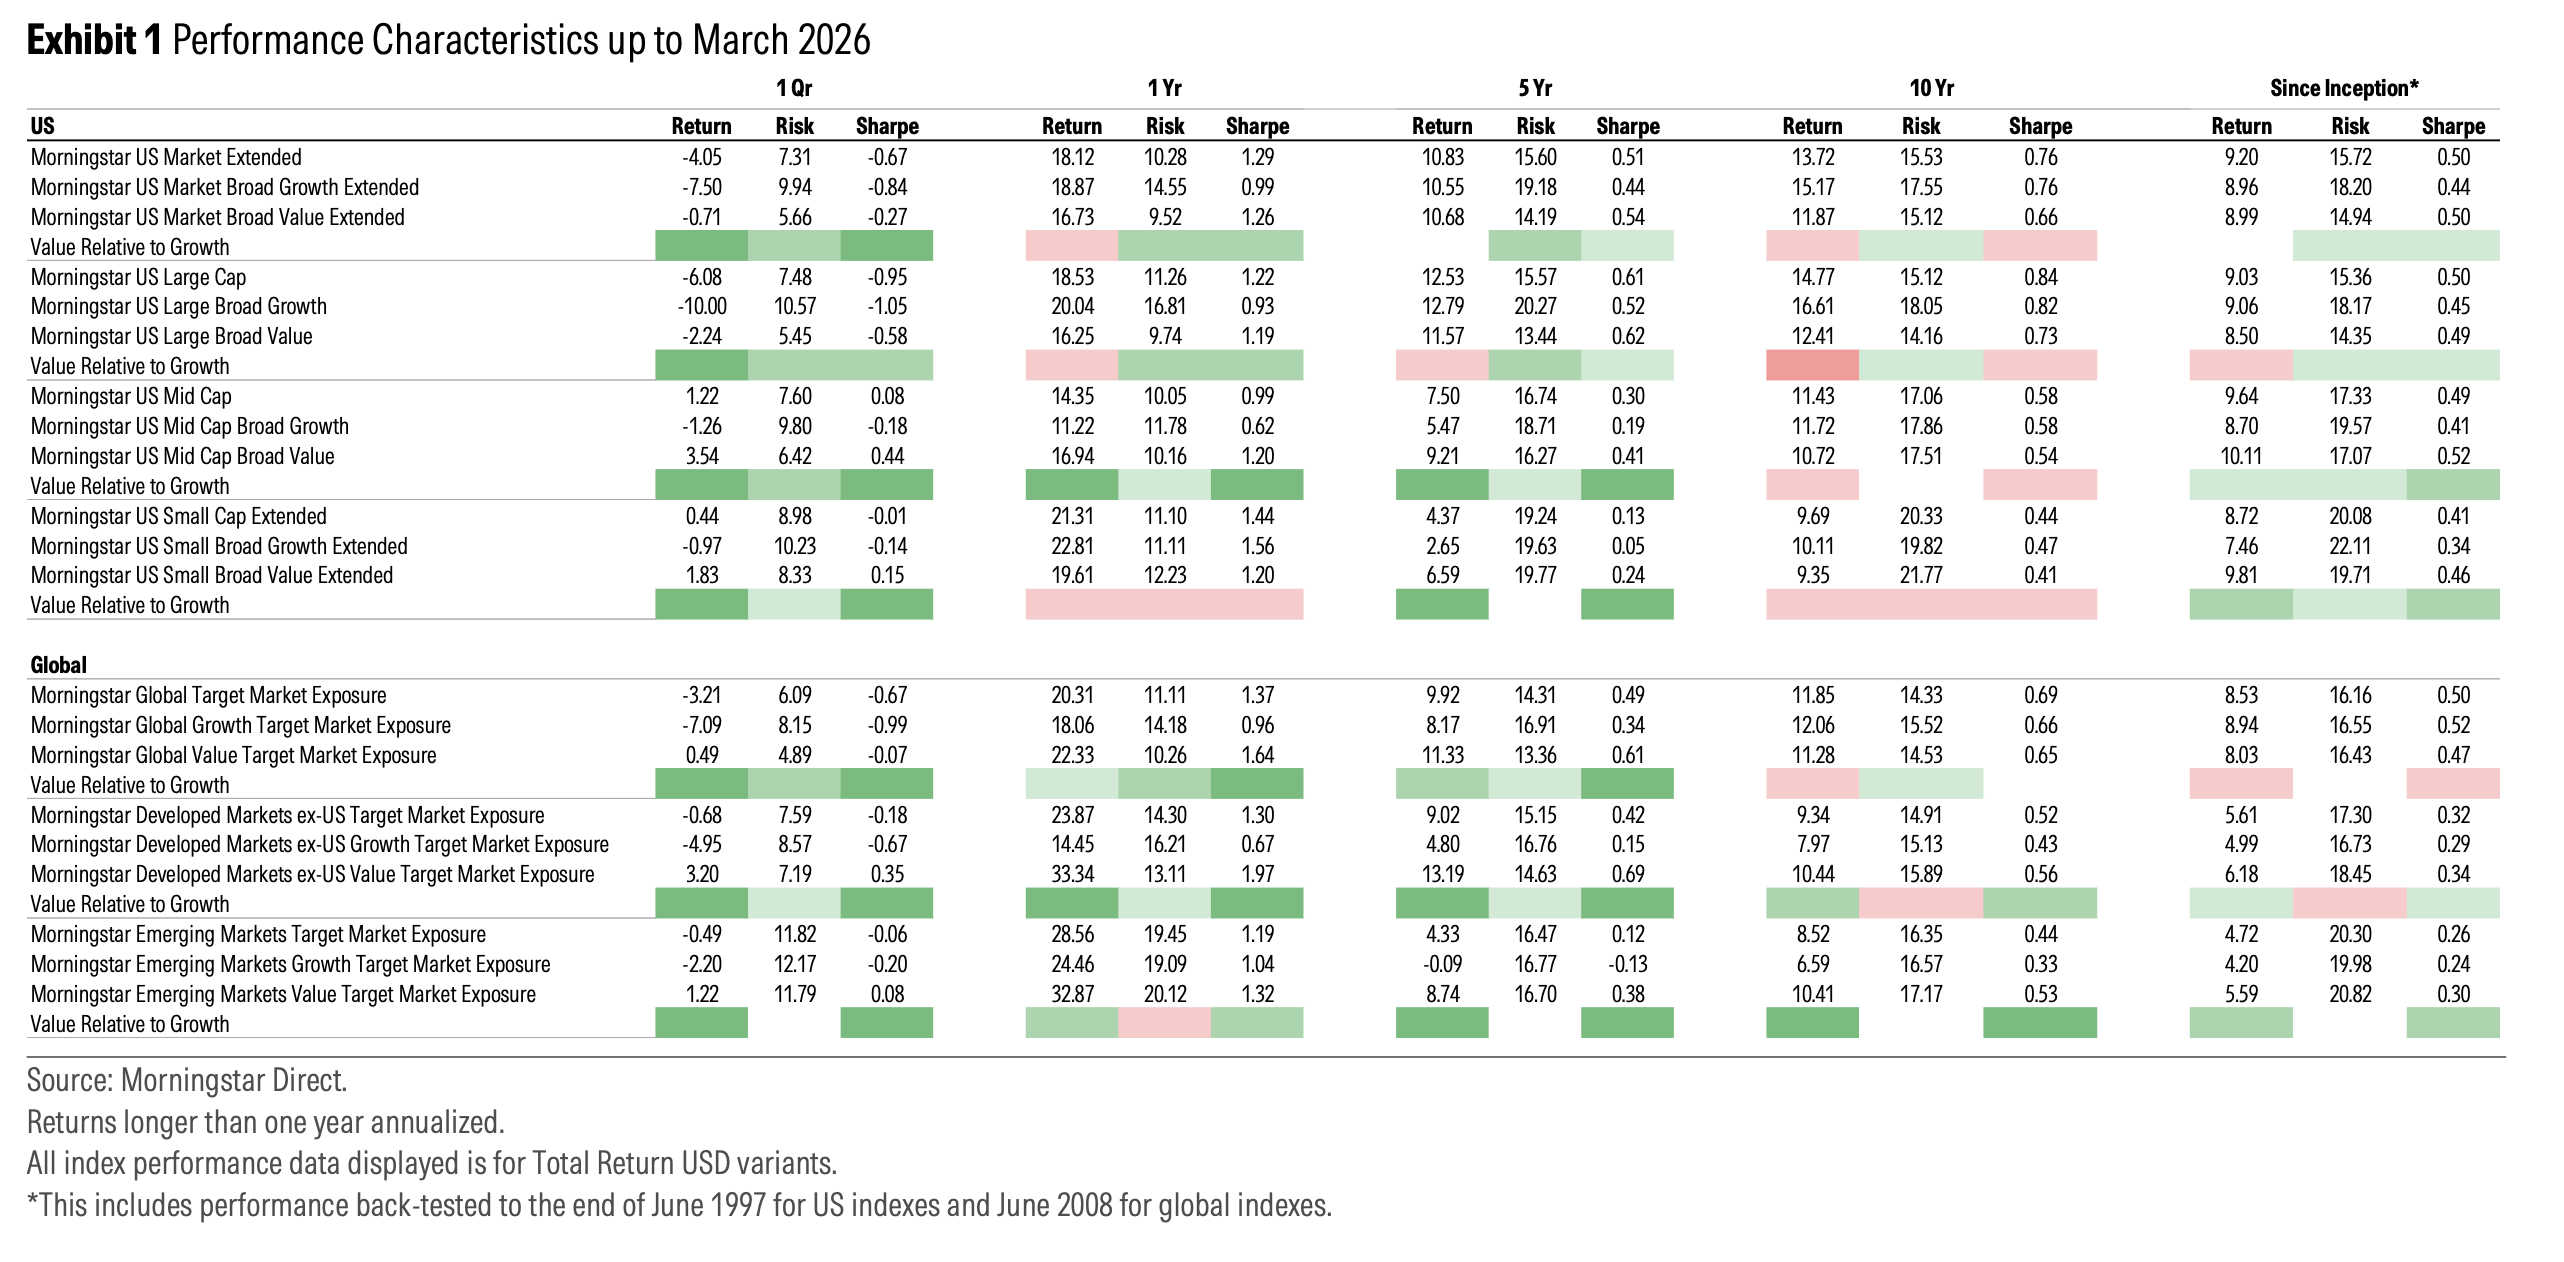This screenshot has height=1262, width=2564.
Task: Select the -10.00 return value
Action: click(x=702, y=307)
